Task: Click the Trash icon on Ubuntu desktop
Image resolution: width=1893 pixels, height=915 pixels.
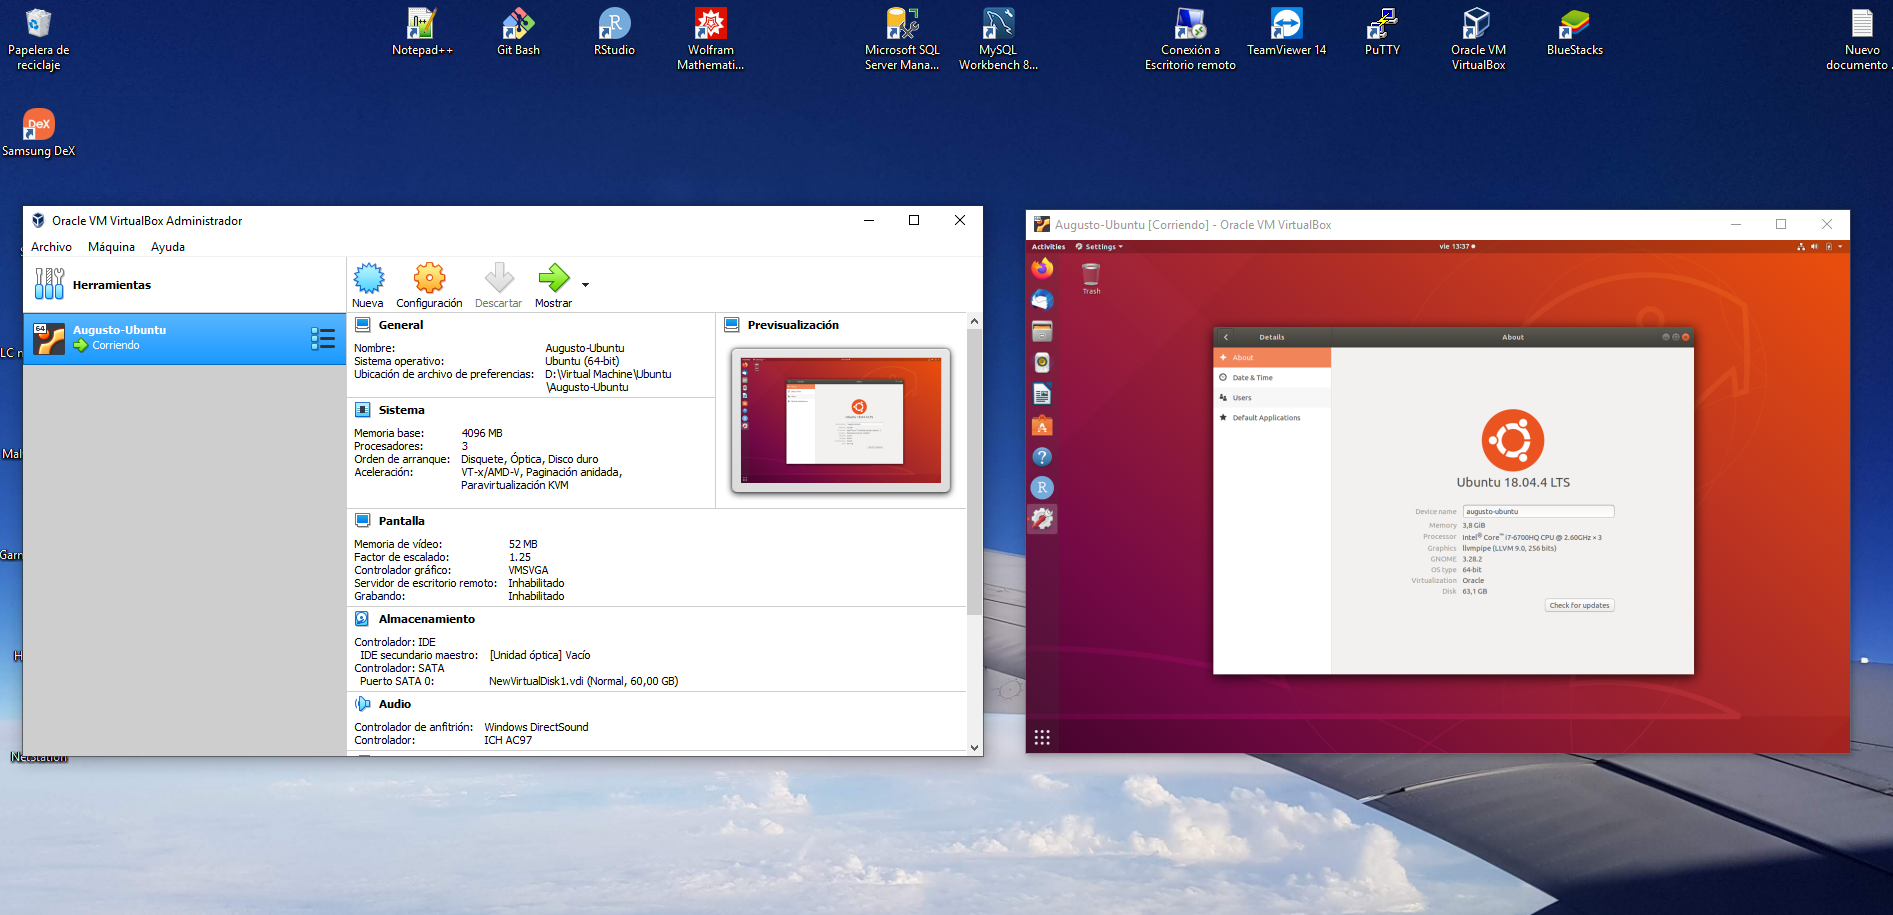Action: [x=1091, y=277]
